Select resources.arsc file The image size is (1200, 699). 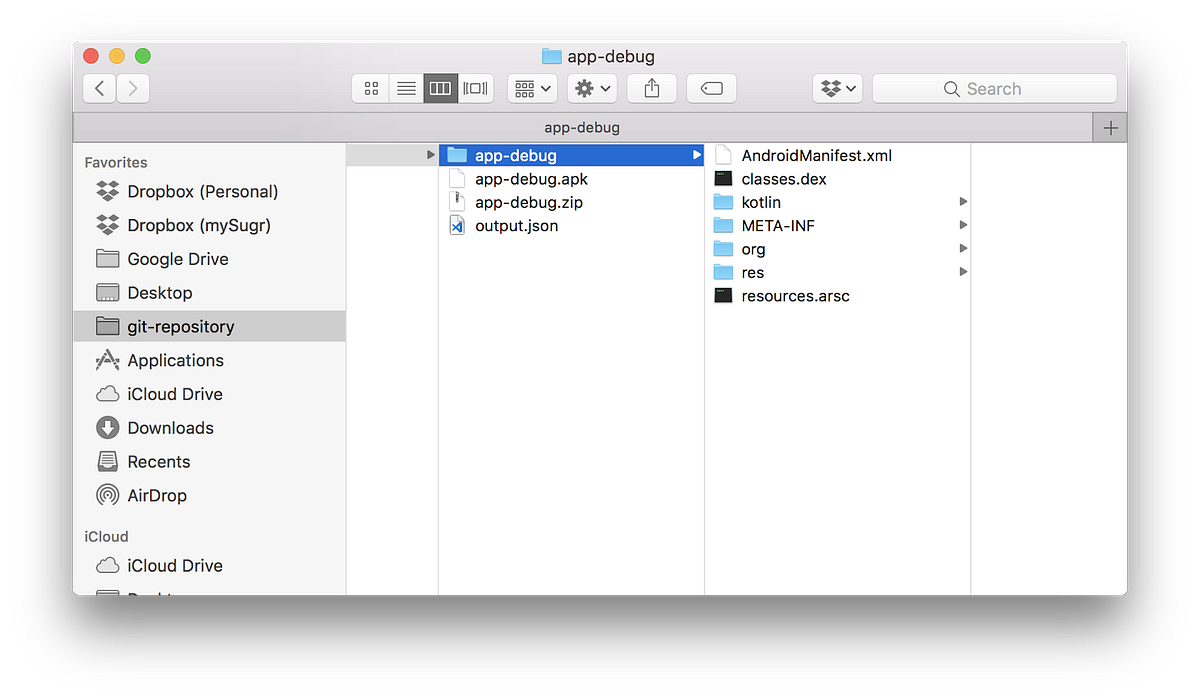click(x=838, y=296)
